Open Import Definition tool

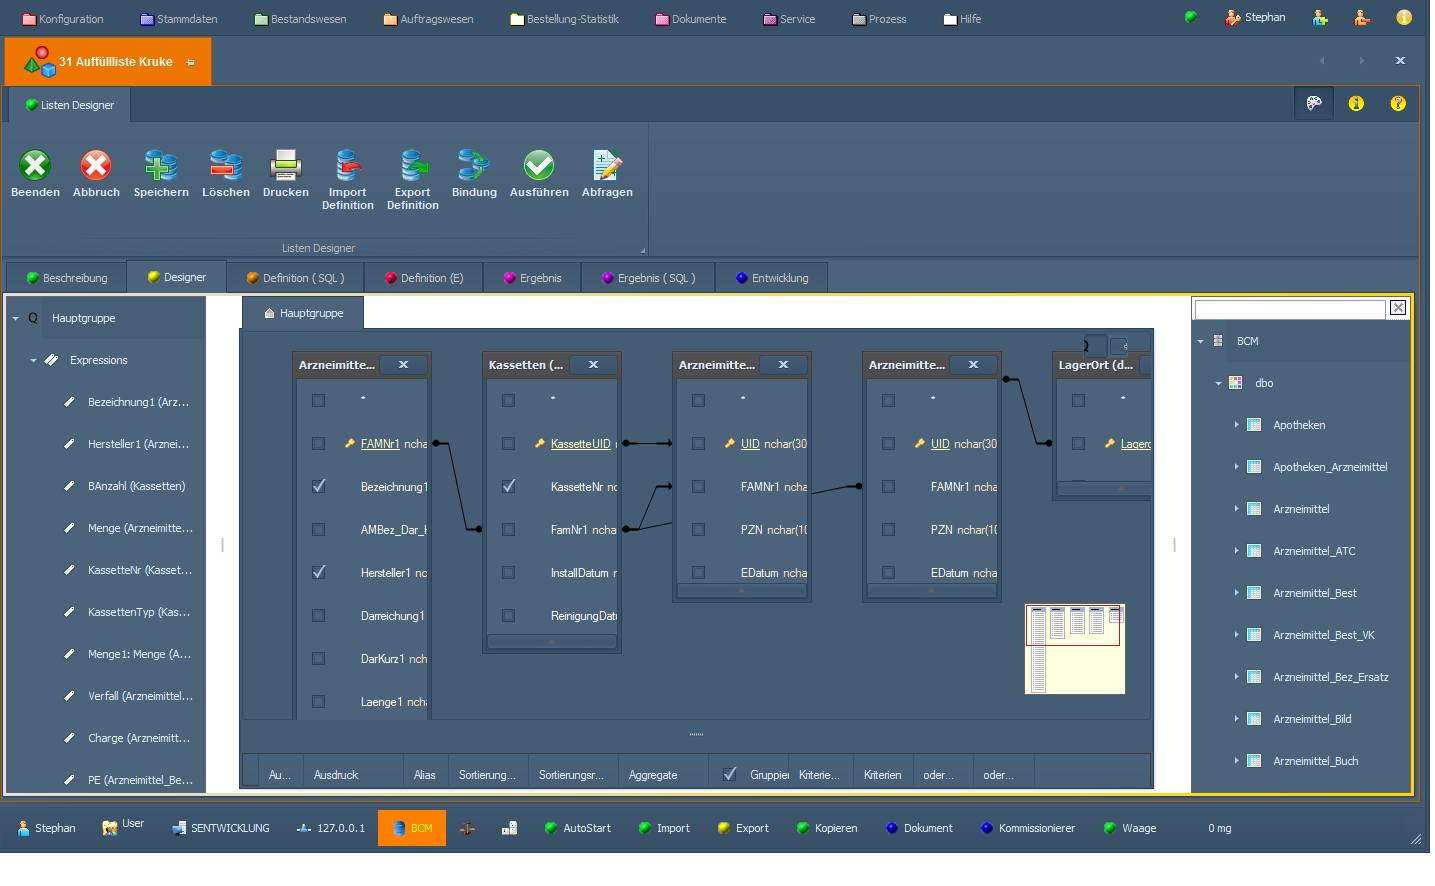click(x=347, y=166)
